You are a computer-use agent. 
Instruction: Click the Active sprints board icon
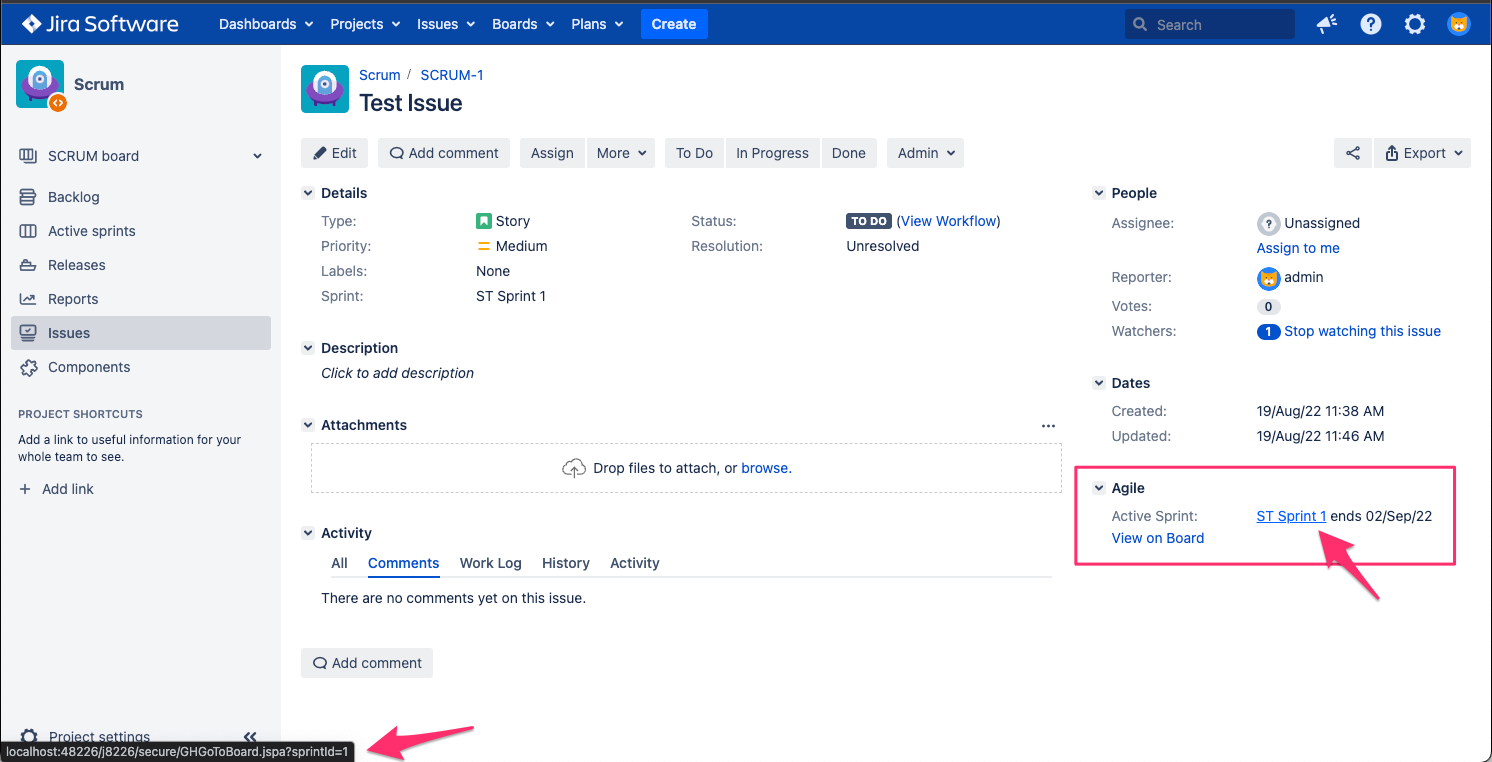coord(28,231)
